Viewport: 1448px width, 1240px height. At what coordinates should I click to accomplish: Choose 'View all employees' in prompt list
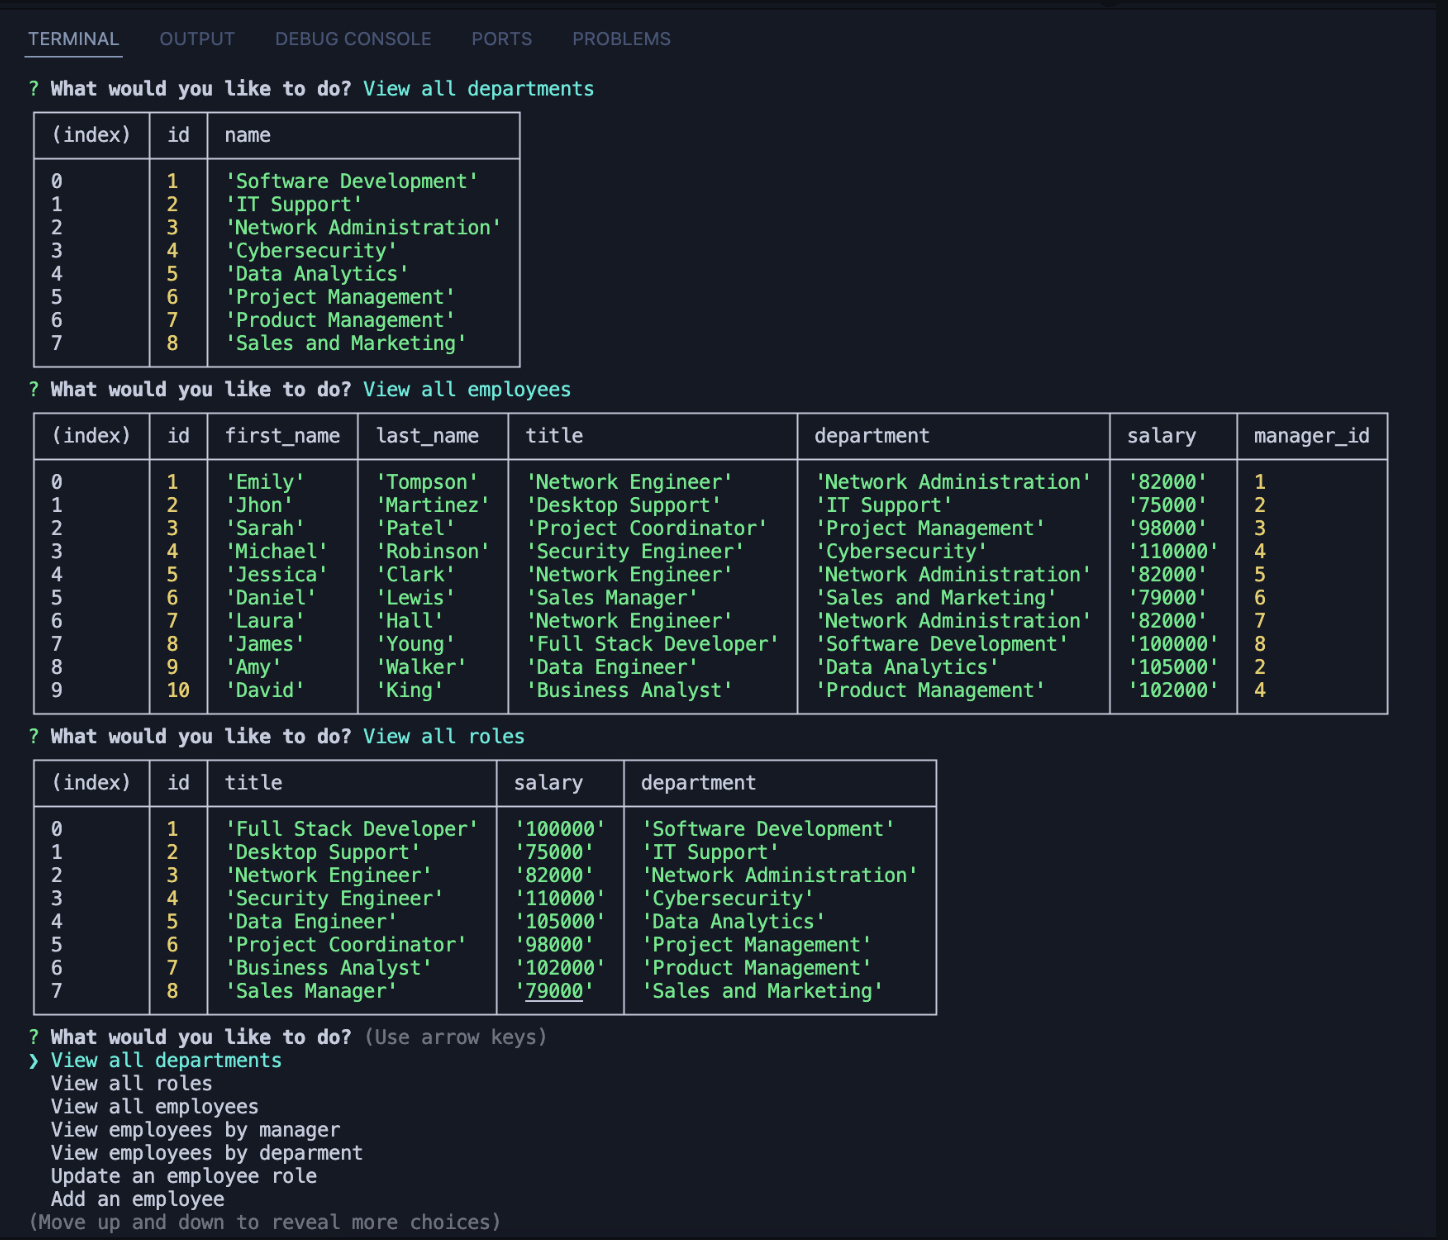pyautogui.click(x=154, y=1107)
